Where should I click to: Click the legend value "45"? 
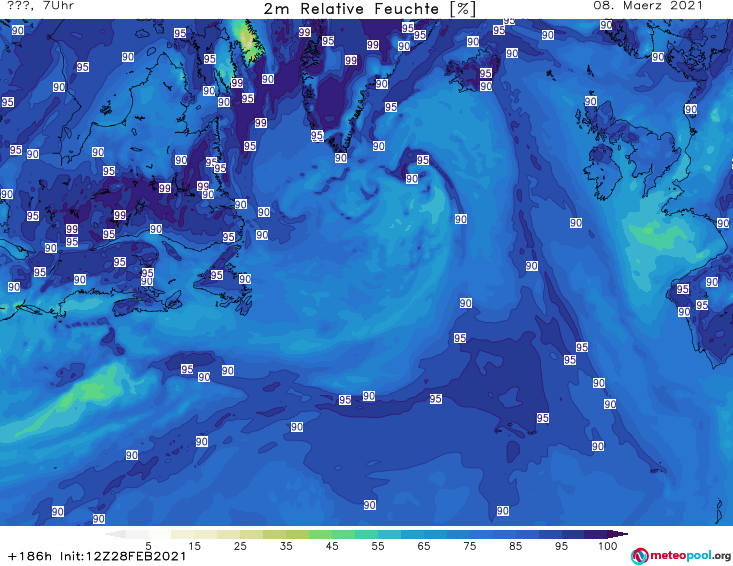pos(332,546)
